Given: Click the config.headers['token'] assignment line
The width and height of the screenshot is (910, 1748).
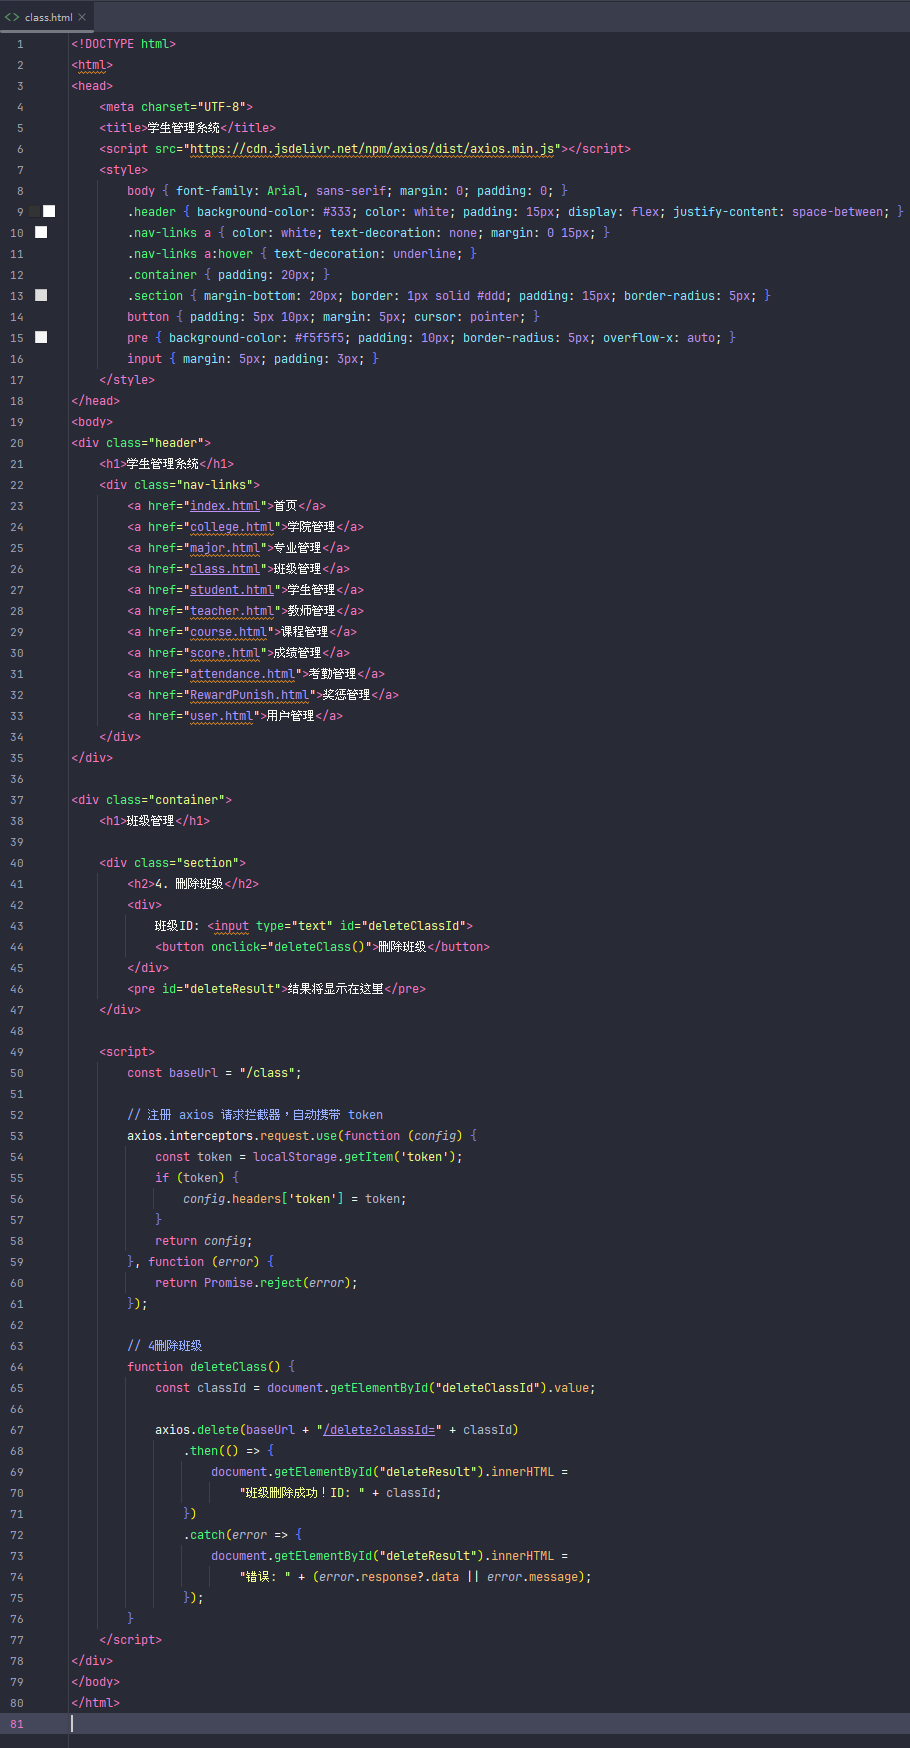Looking at the screenshot, I should click(x=295, y=1199).
